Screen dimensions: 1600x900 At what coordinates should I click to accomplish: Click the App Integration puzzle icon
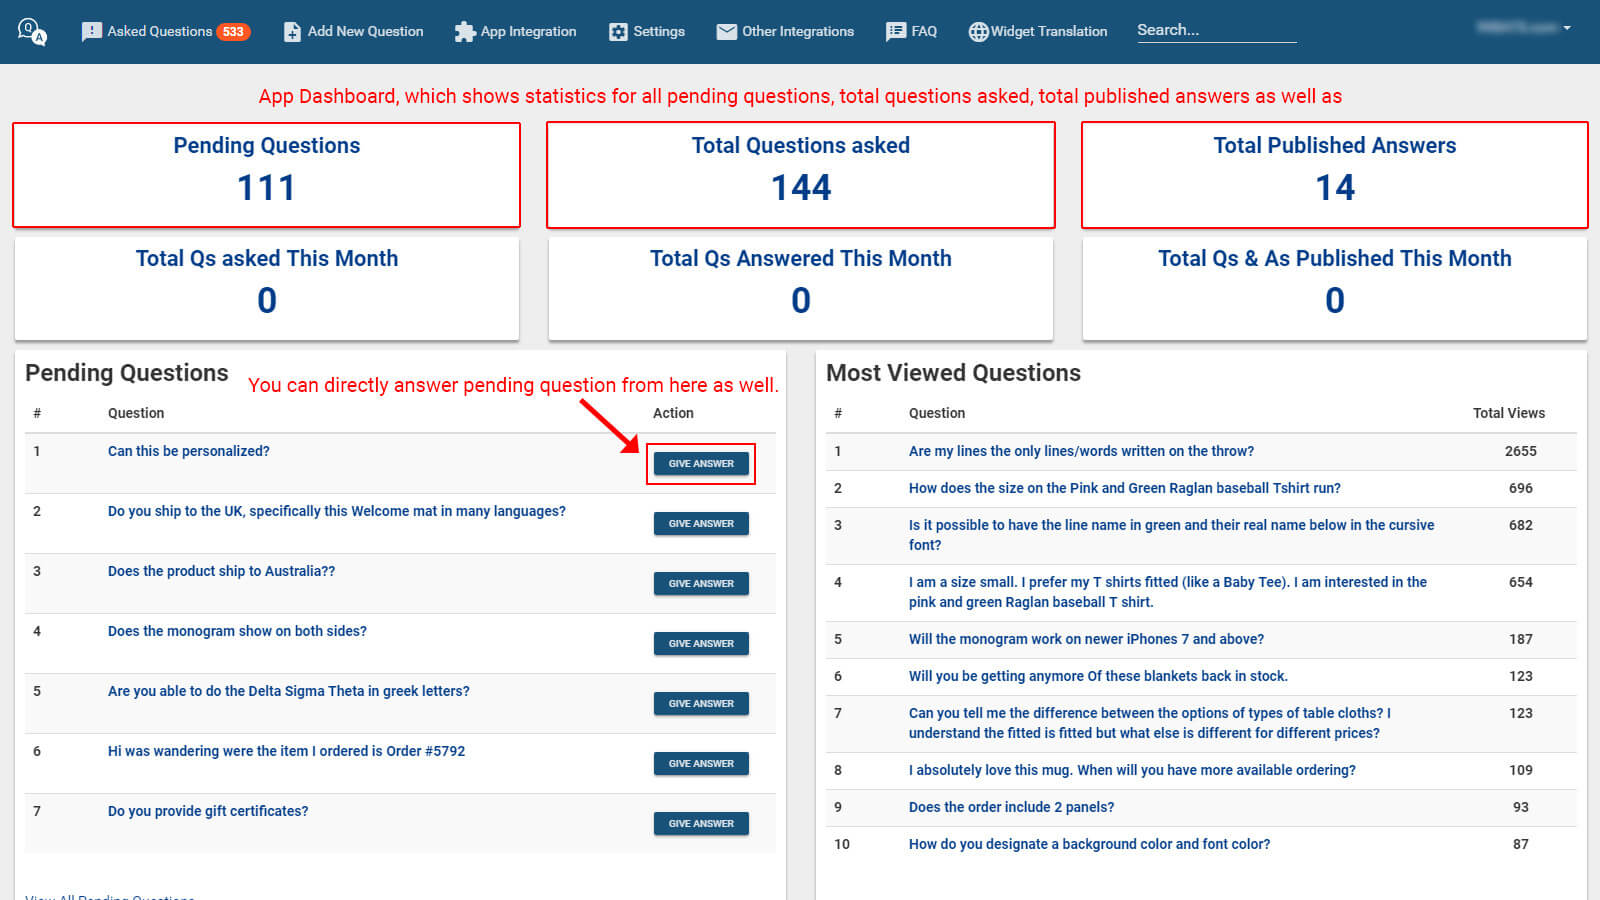tap(464, 32)
